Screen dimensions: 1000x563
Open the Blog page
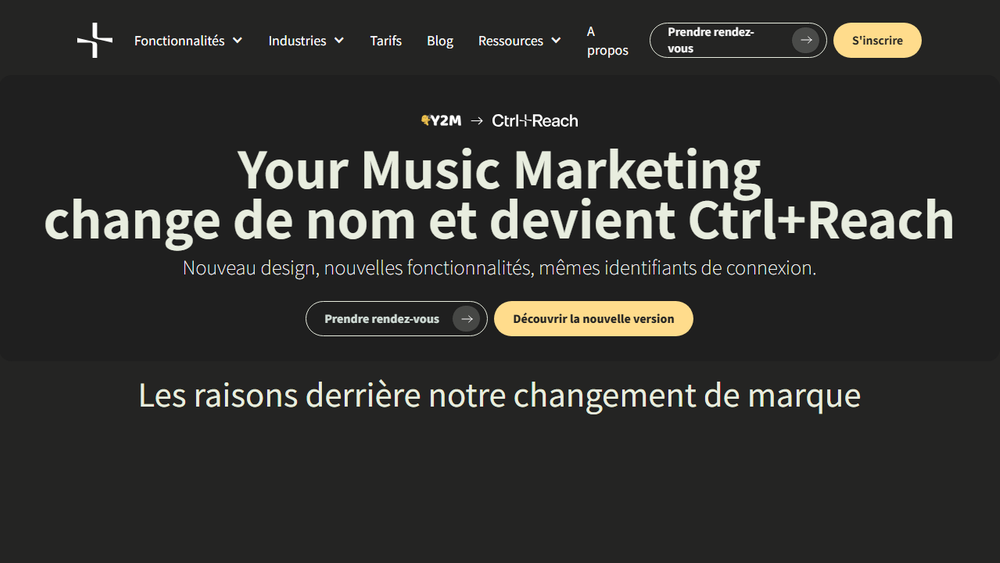(x=440, y=40)
